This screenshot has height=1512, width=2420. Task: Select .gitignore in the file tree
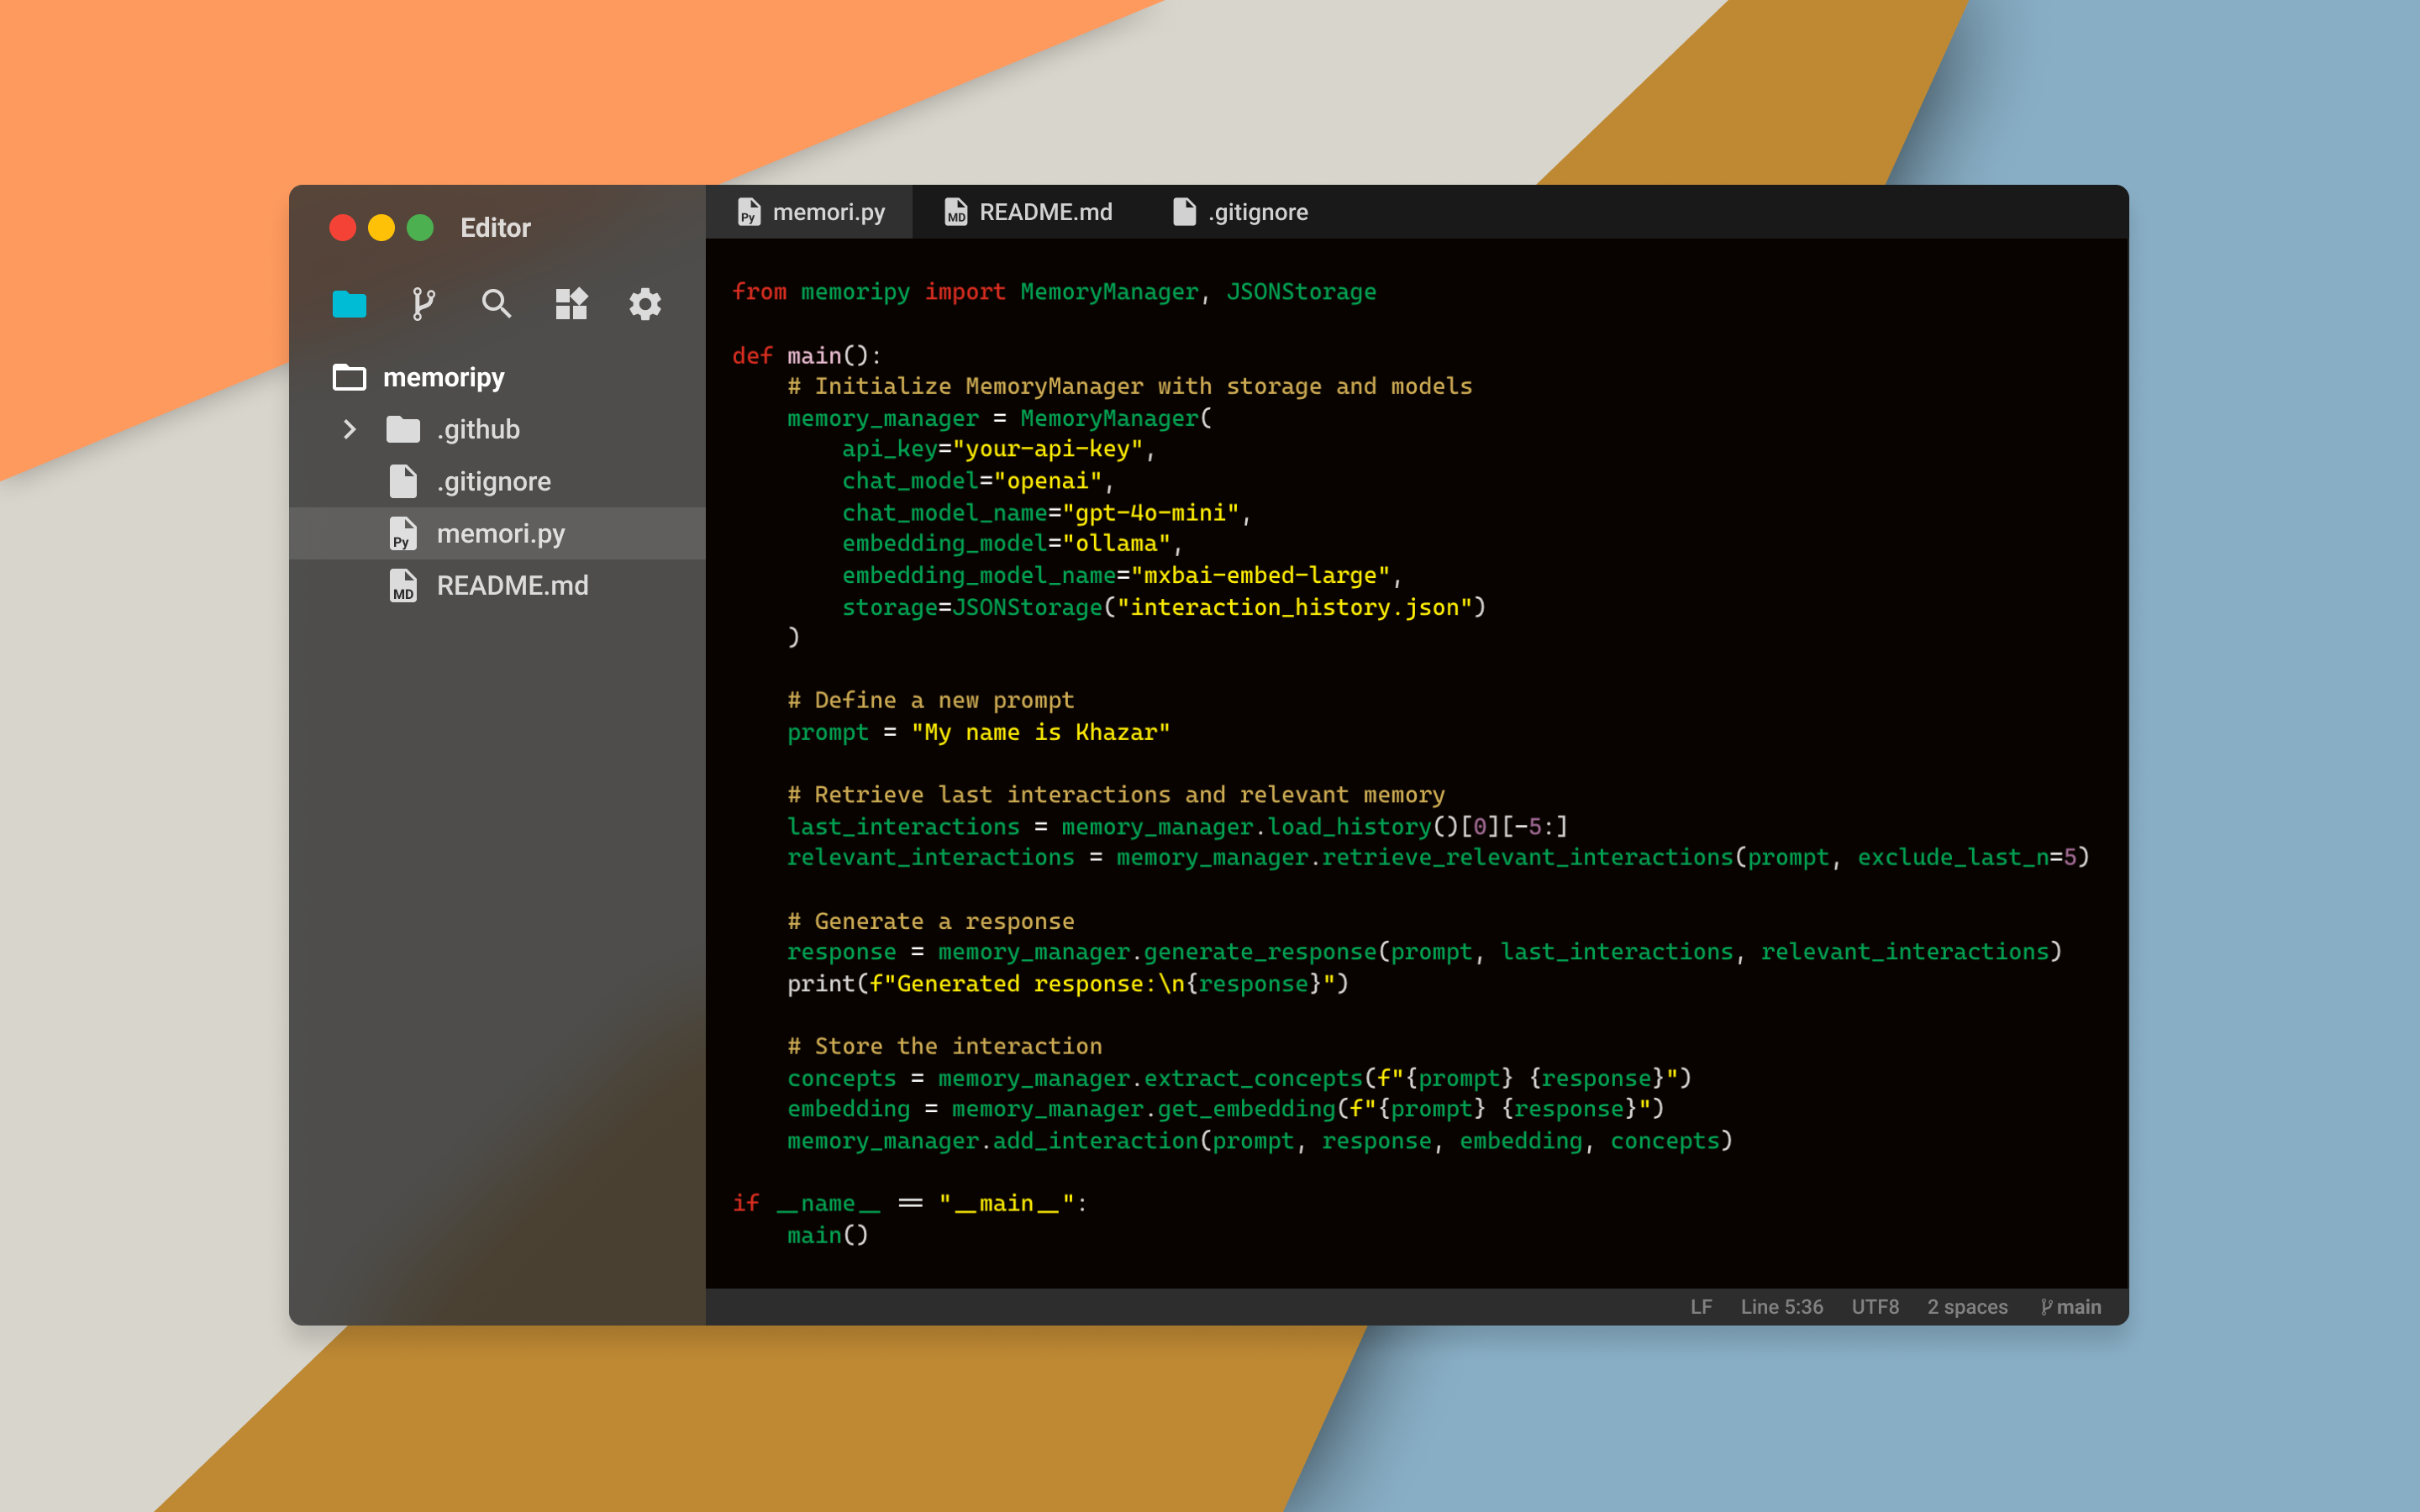[x=493, y=482]
